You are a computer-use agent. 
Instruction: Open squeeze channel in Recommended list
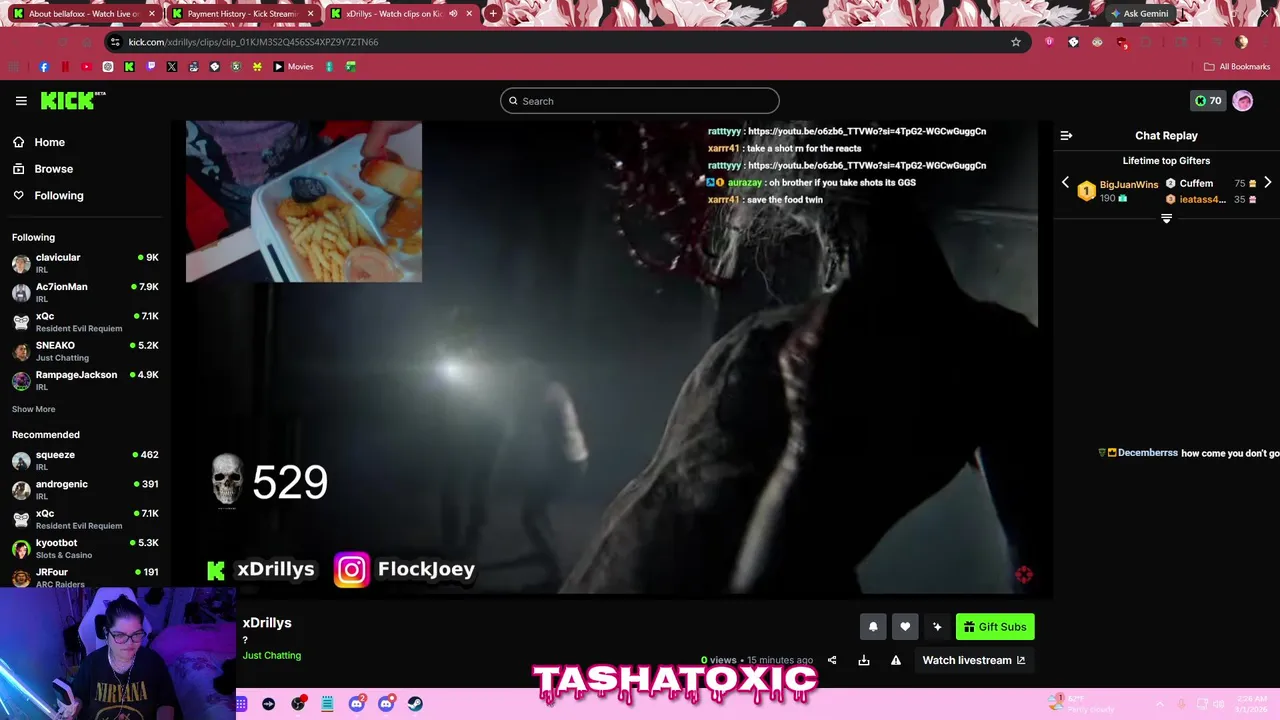coord(85,460)
